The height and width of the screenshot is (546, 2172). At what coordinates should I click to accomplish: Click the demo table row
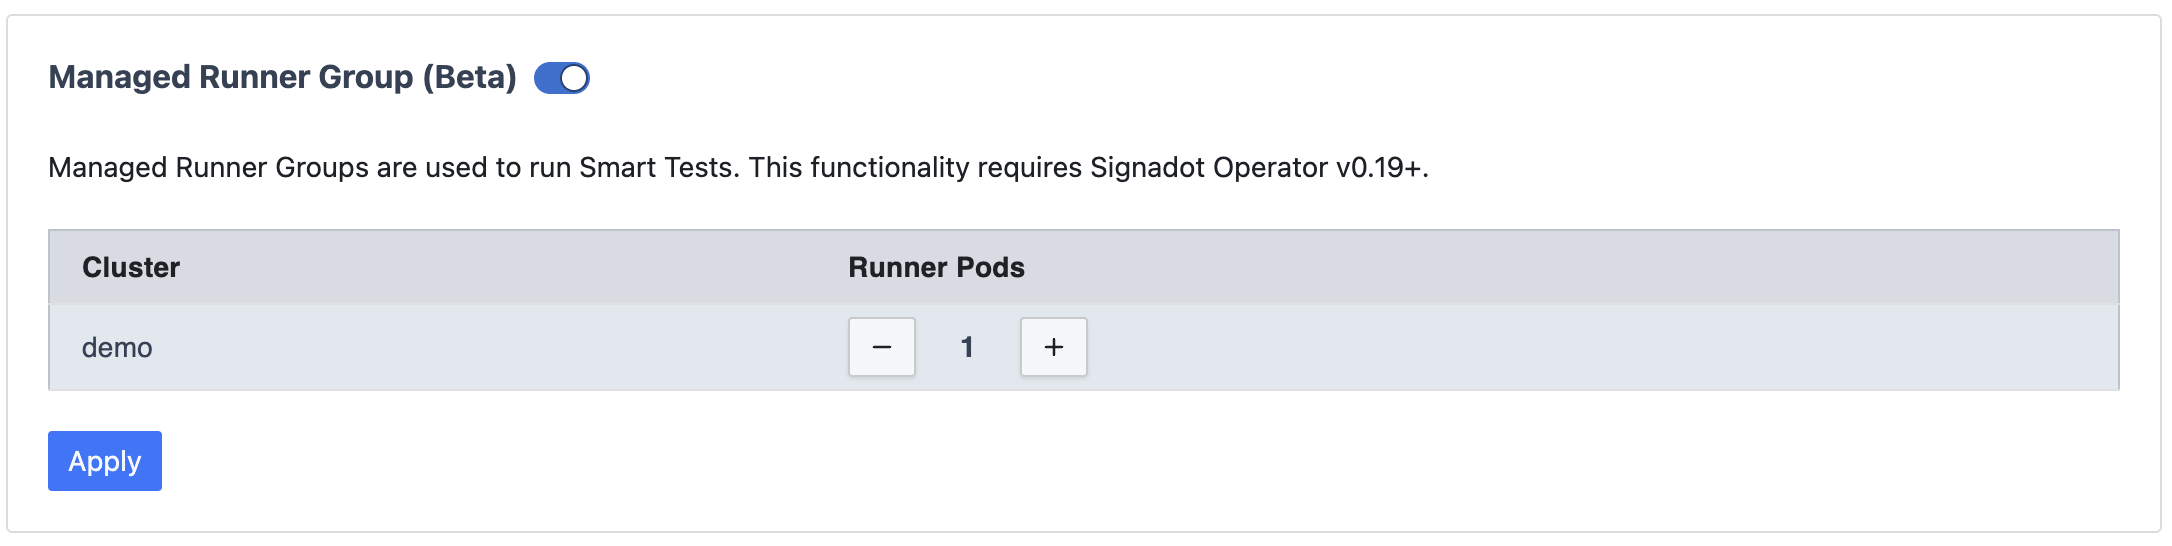[x=1500, y=348]
